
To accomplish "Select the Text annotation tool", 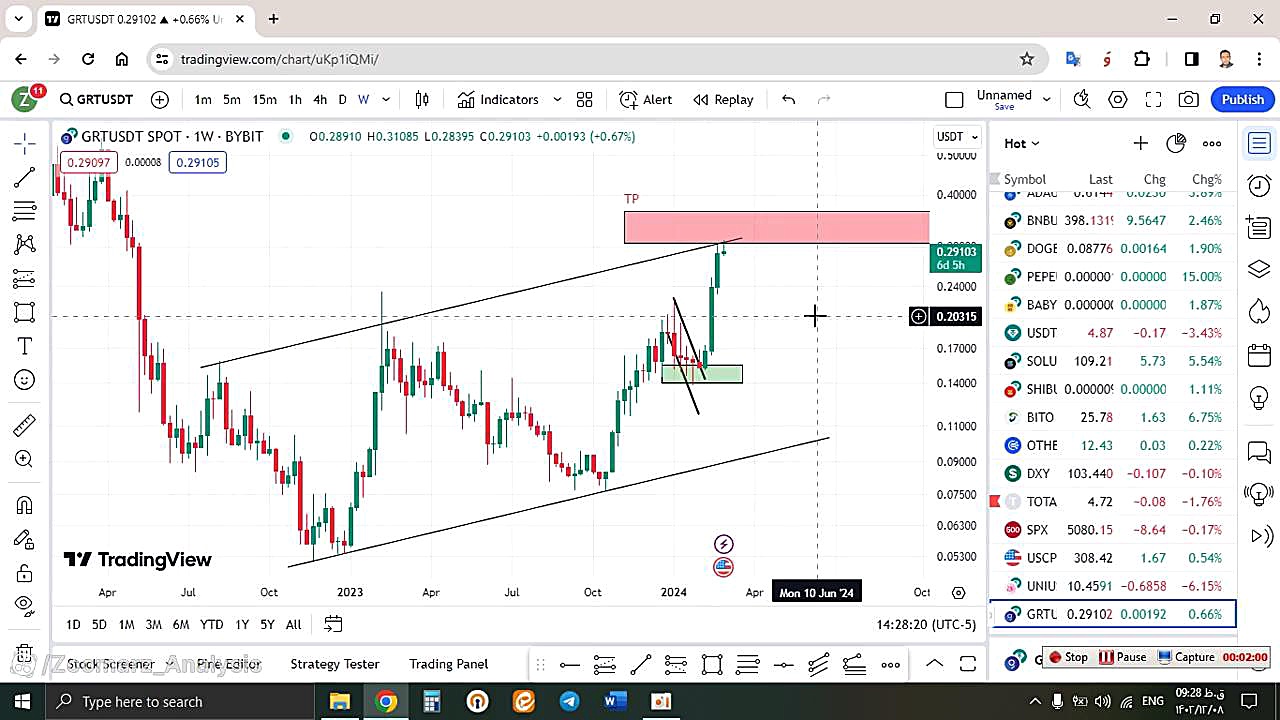I will pyautogui.click(x=25, y=346).
